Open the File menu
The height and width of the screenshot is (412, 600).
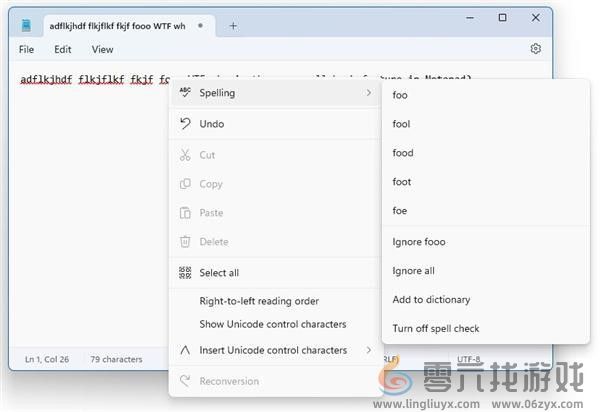coord(26,49)
